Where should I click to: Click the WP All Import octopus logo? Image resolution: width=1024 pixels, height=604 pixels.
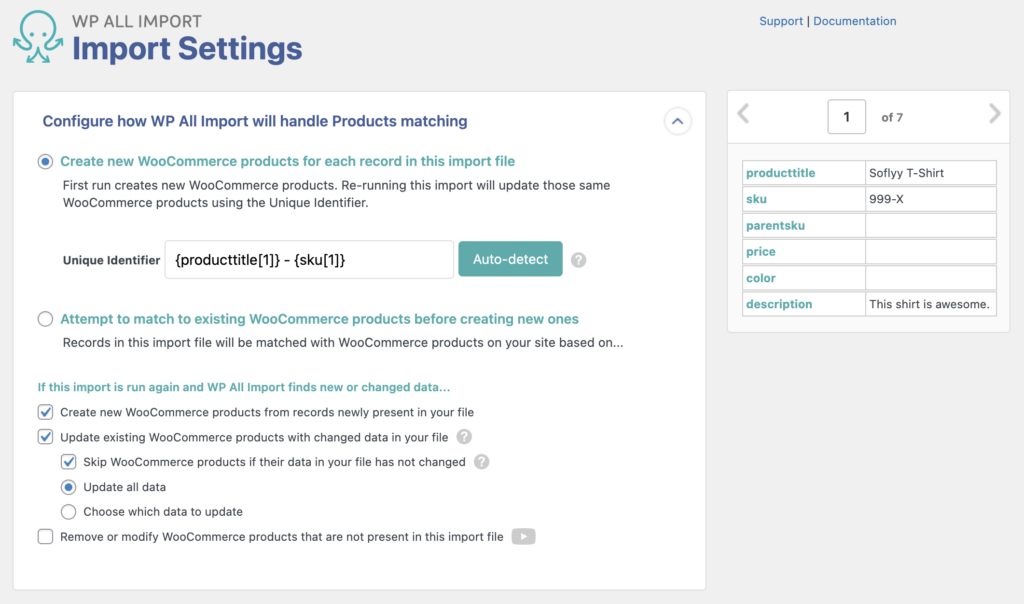[38, 37]
